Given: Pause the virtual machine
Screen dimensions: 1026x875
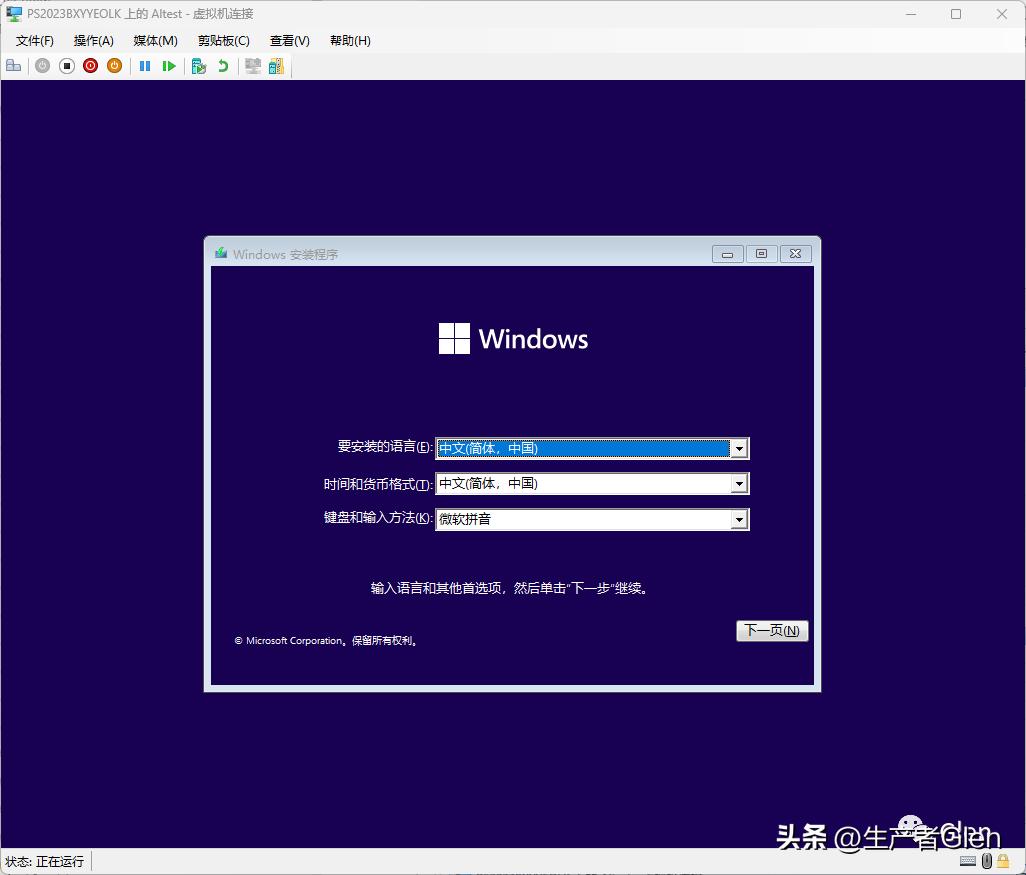Looking at the screenshot, I should (x=145, y=65).
